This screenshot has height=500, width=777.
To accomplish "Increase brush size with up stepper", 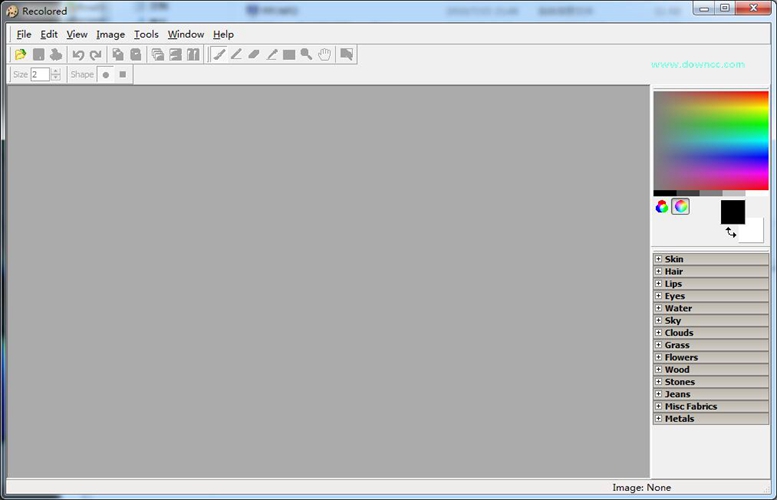I will pyautogui.click(x=56, y=71).
